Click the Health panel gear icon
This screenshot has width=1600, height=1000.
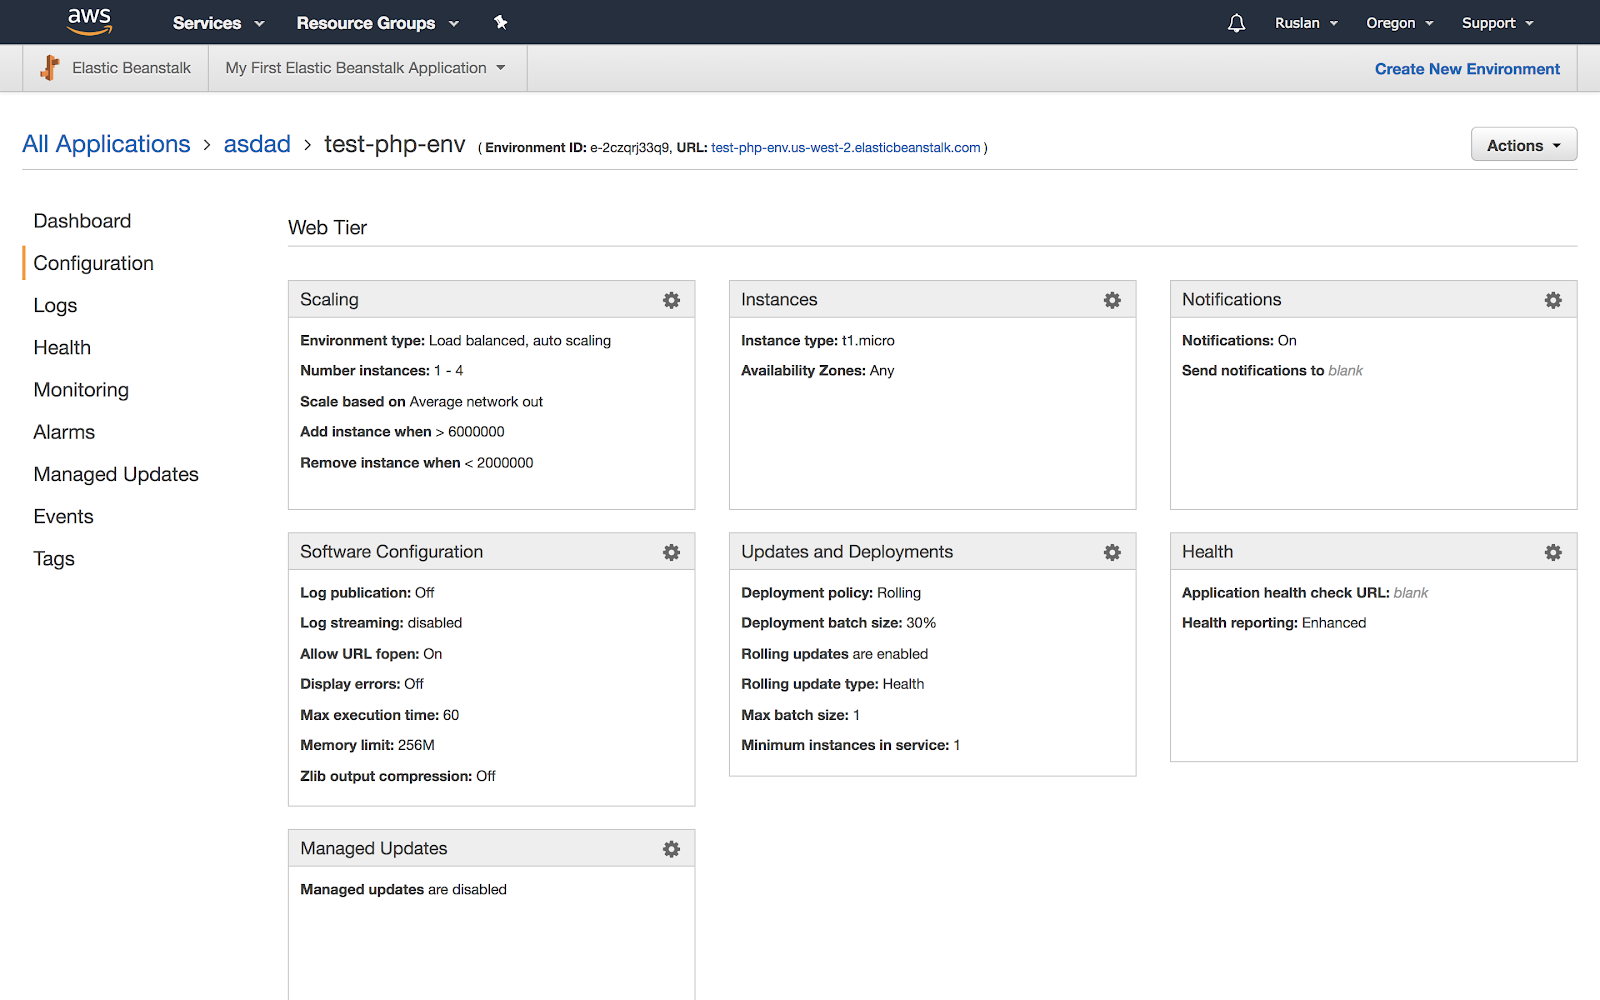point(1553,552)
